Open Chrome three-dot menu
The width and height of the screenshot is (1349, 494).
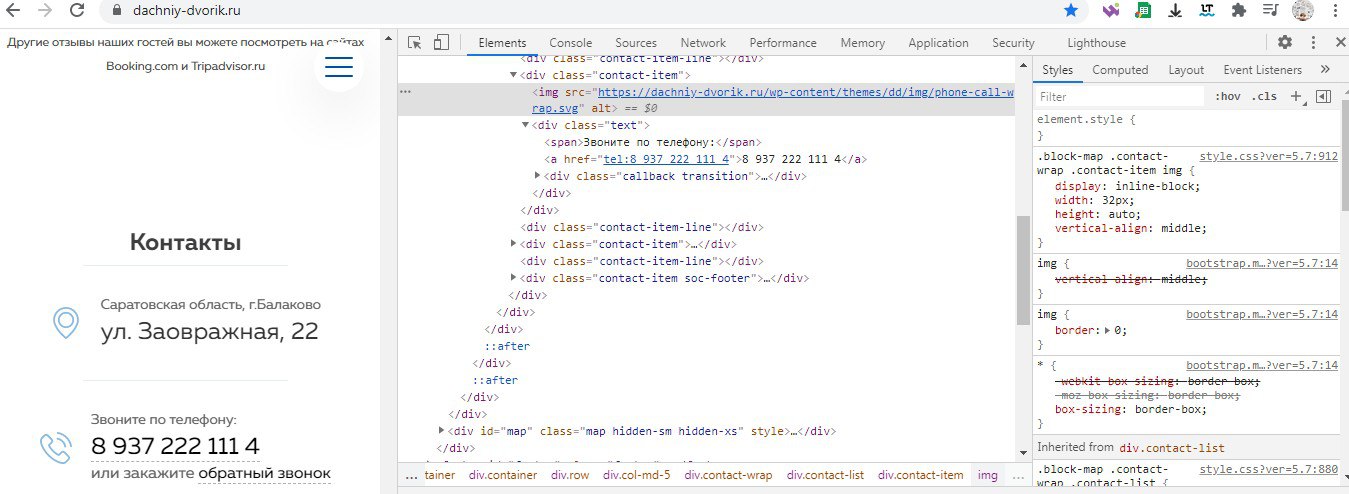pyautogui.click(x=1333, y=11)
